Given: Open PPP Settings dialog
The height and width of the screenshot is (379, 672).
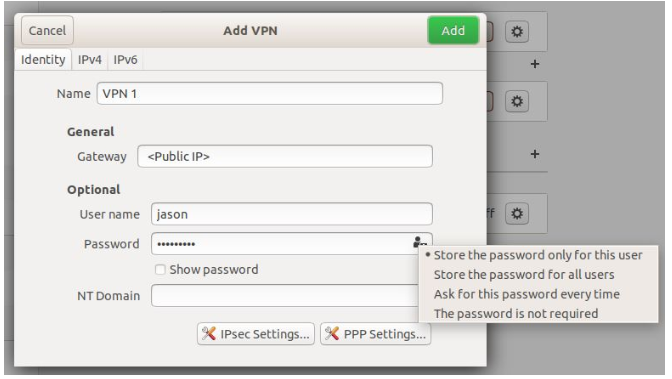Looking at the screenshot, I should [x=376, y=334].
